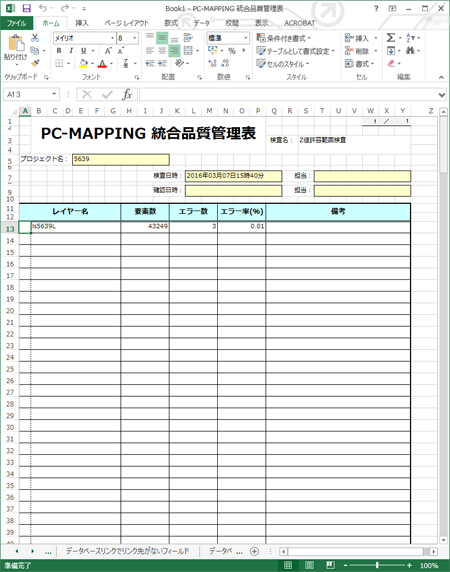
Task: Click merge and center icon
Action: click(x=188, y=50)
